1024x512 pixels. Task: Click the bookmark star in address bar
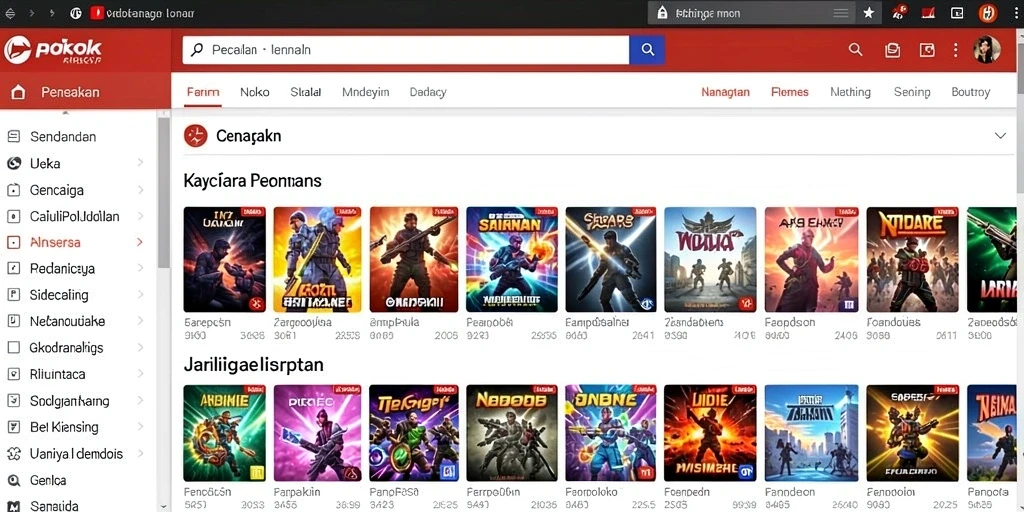(869, 12)
